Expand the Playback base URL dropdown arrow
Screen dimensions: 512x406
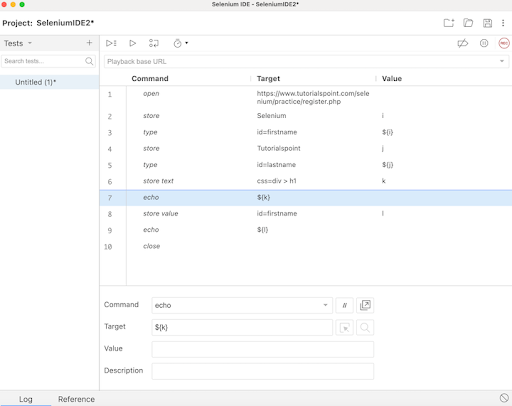coord(502,61)
